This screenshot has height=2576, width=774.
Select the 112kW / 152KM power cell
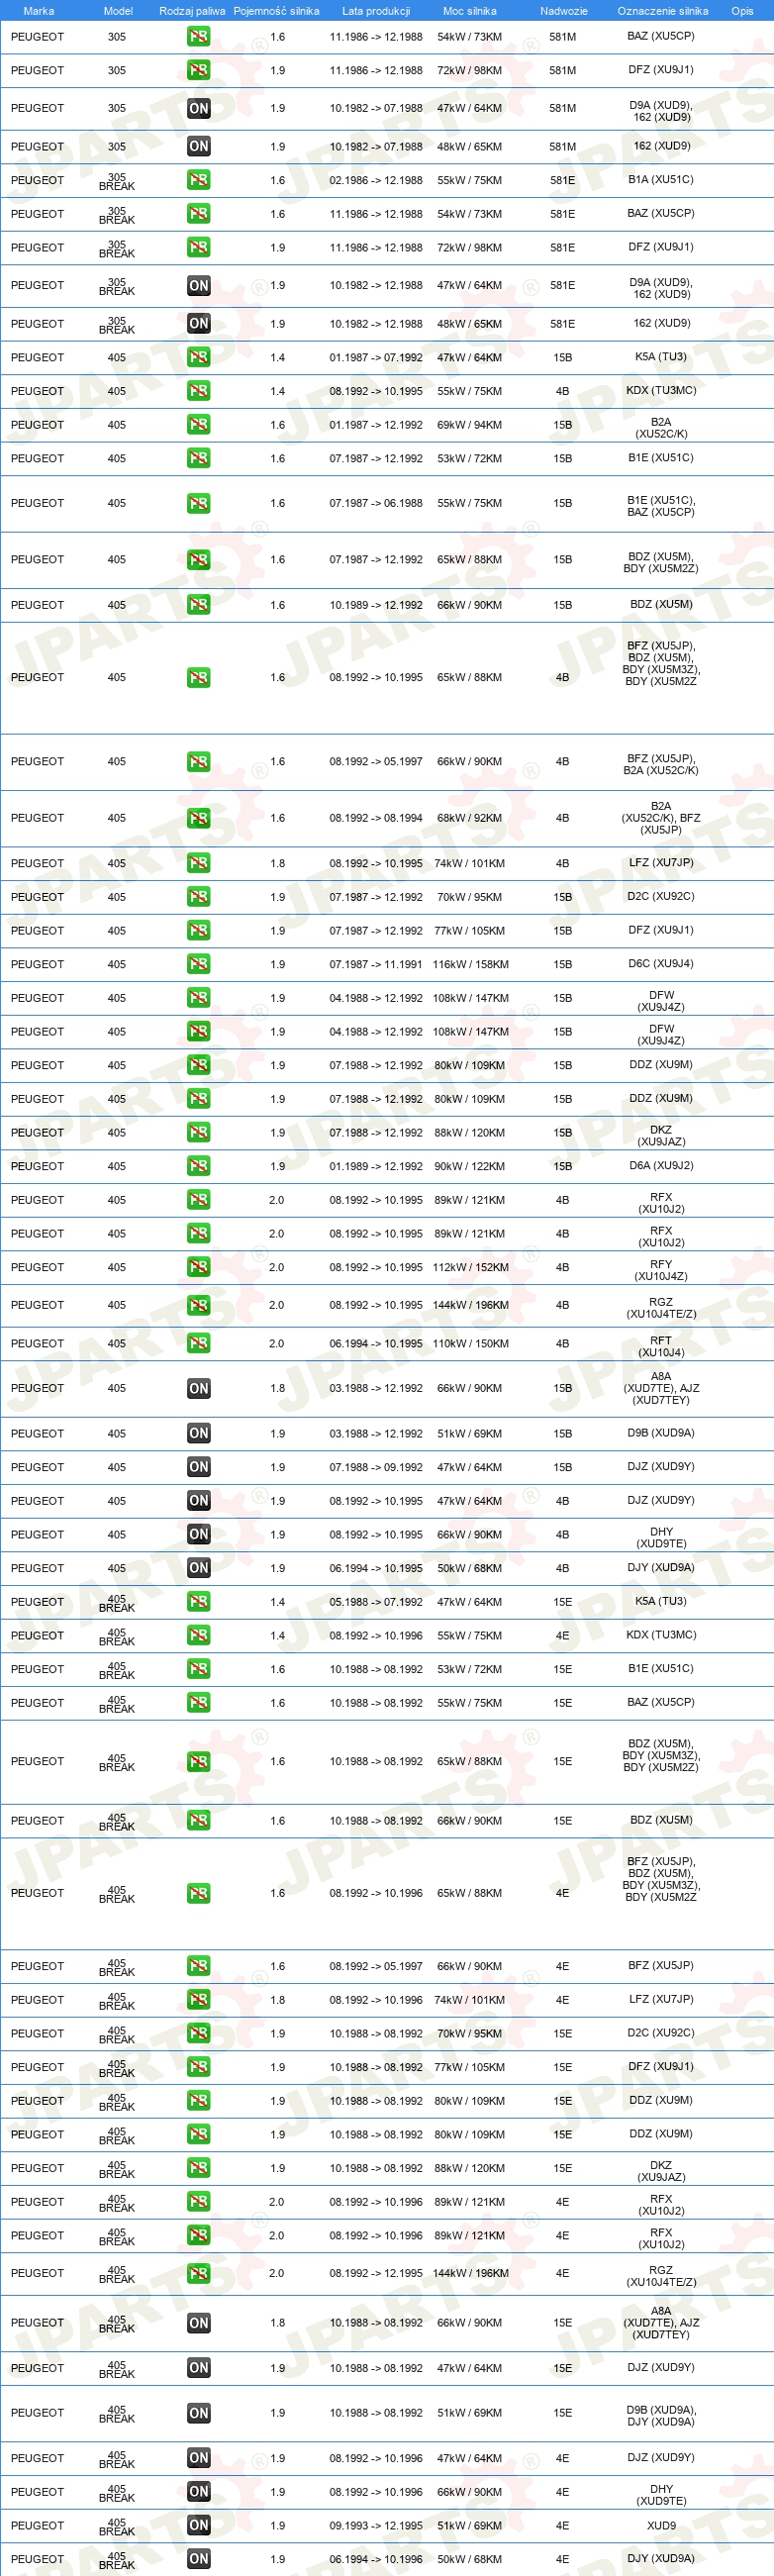pyautogui.click(x=470, y=1268)
